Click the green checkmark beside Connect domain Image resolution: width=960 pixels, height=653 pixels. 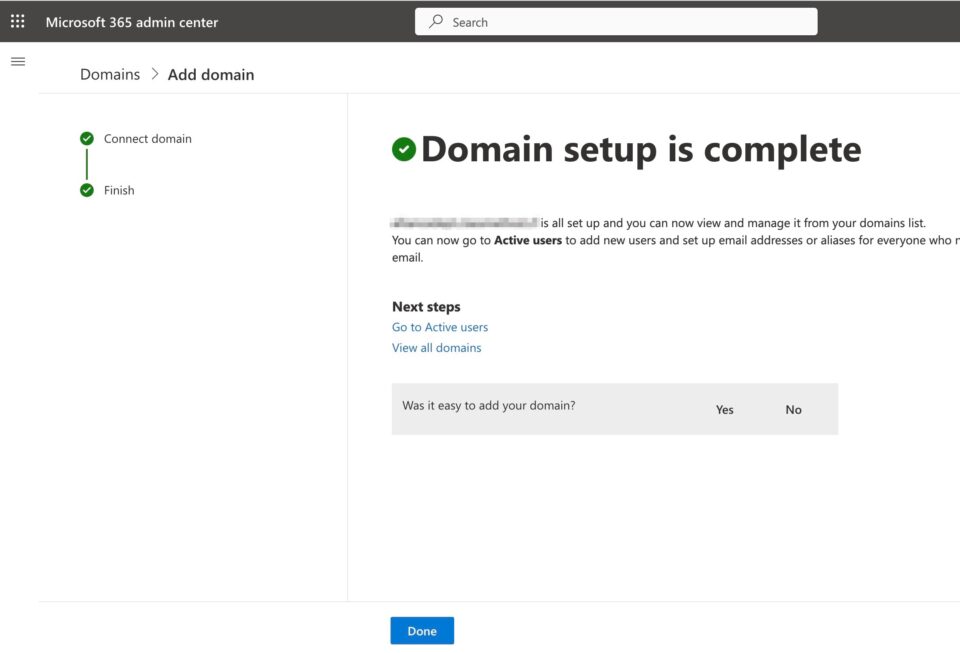point(87,138)
